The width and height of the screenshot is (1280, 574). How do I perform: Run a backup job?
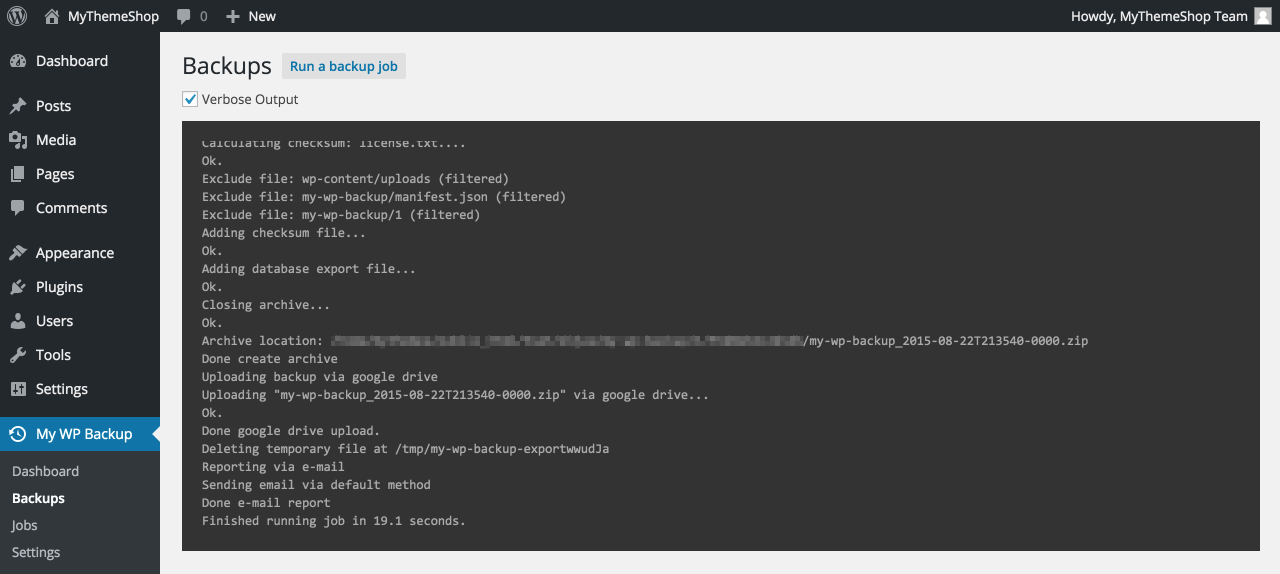(344, 66)
